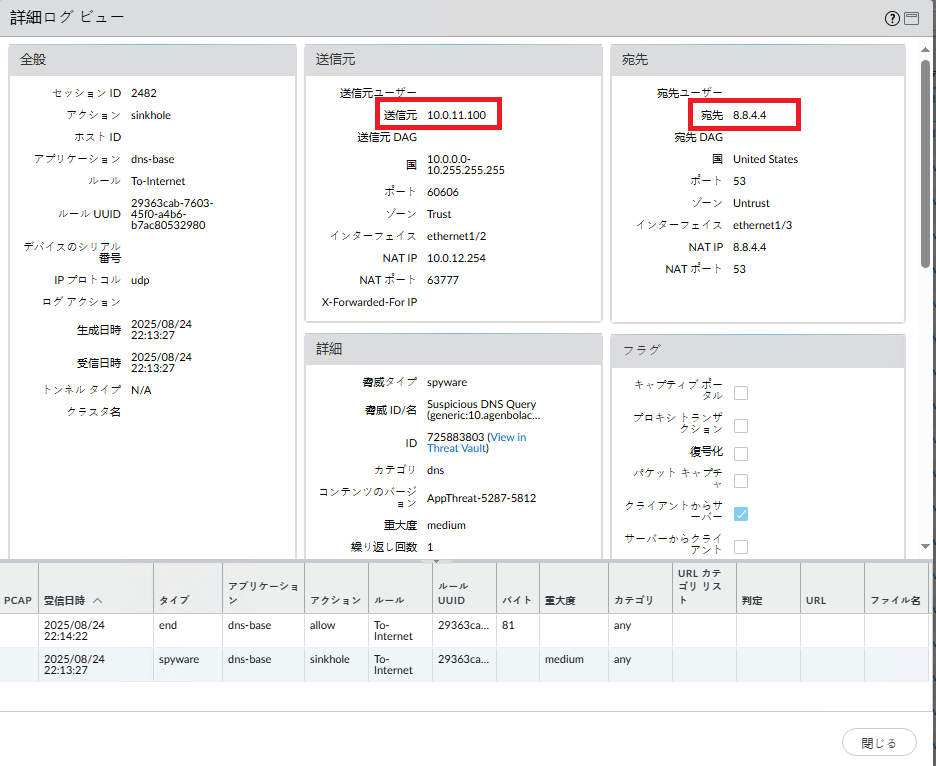The height and width of the screenshot is (766, 936).
Task: Click the アクション column header
Action: [x=335, y=601]
